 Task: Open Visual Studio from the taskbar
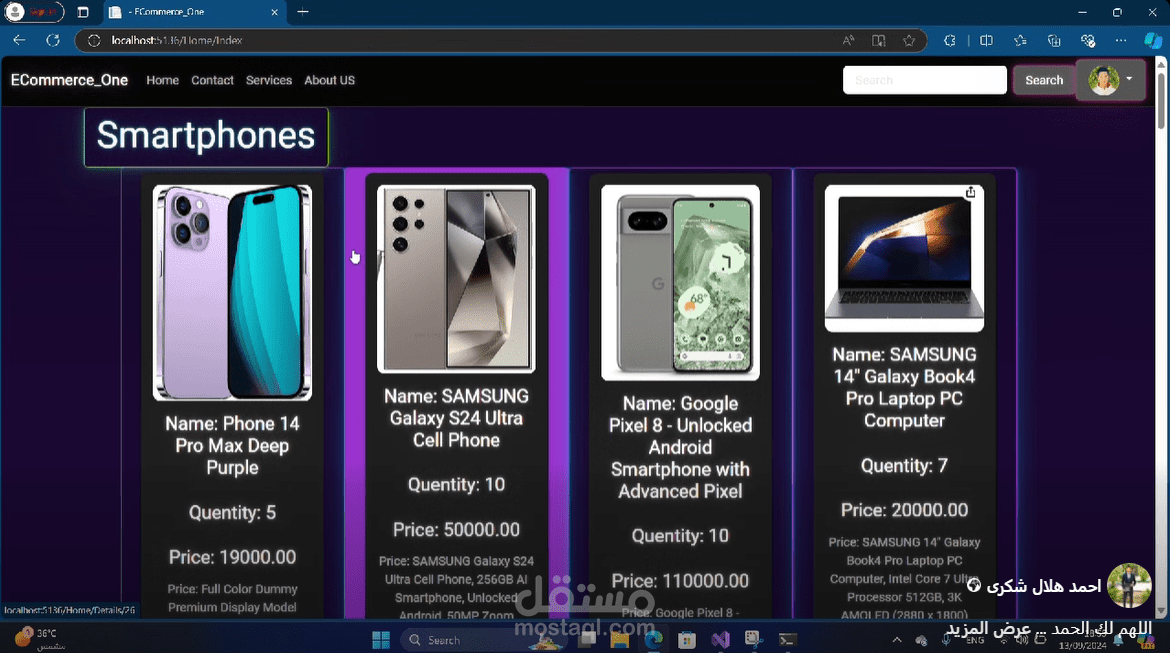[x=720, y=640]
